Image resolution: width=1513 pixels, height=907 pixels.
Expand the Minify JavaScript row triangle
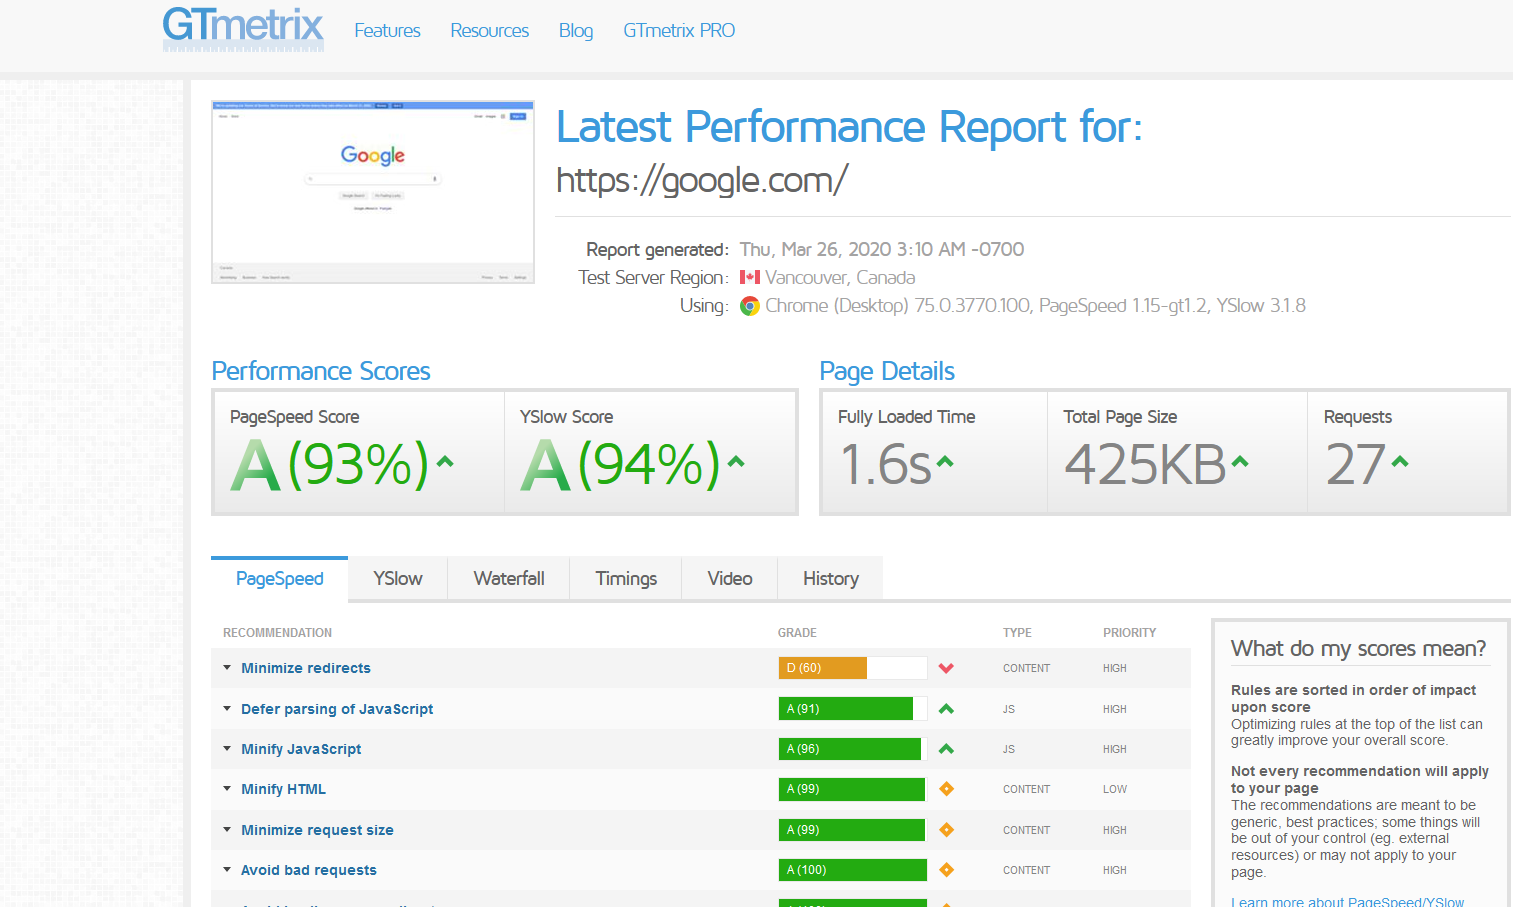(227, 749)
